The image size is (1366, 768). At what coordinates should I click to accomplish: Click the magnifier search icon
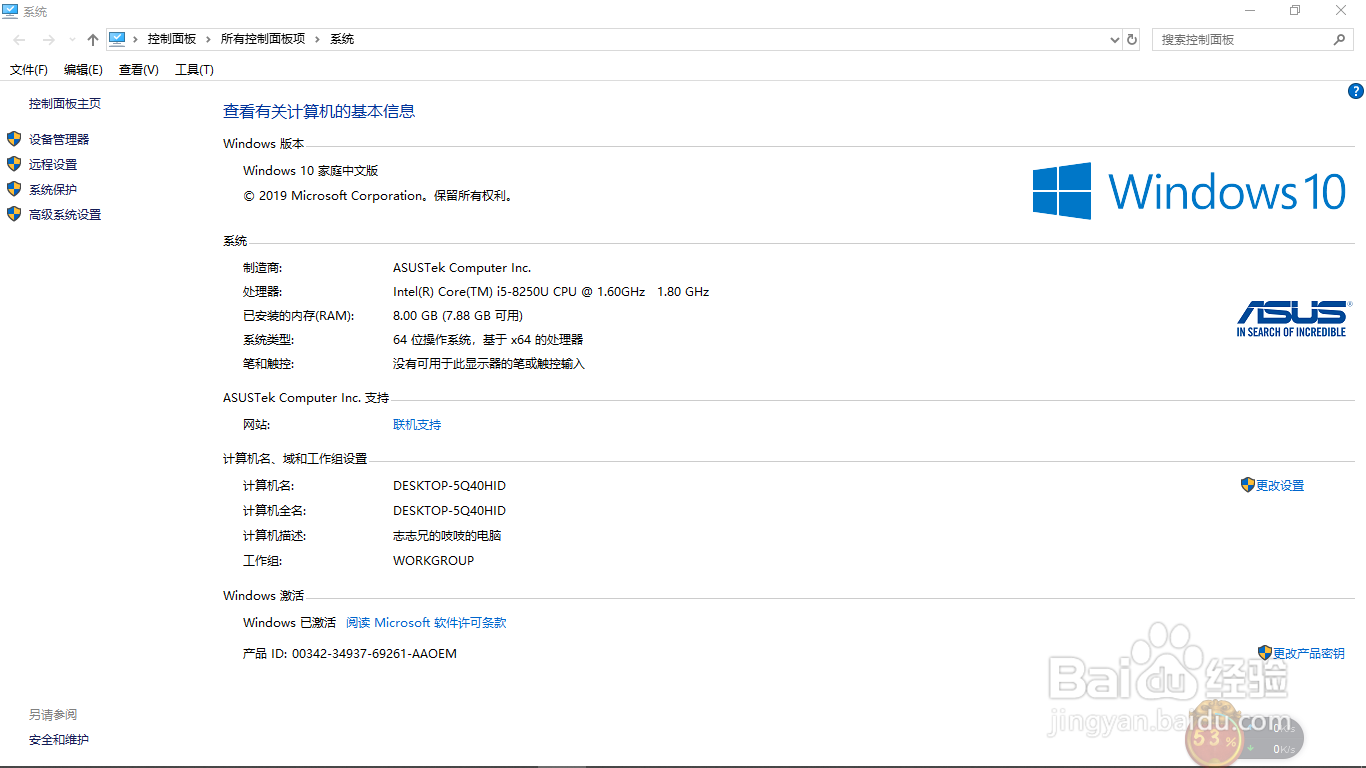1340,39
